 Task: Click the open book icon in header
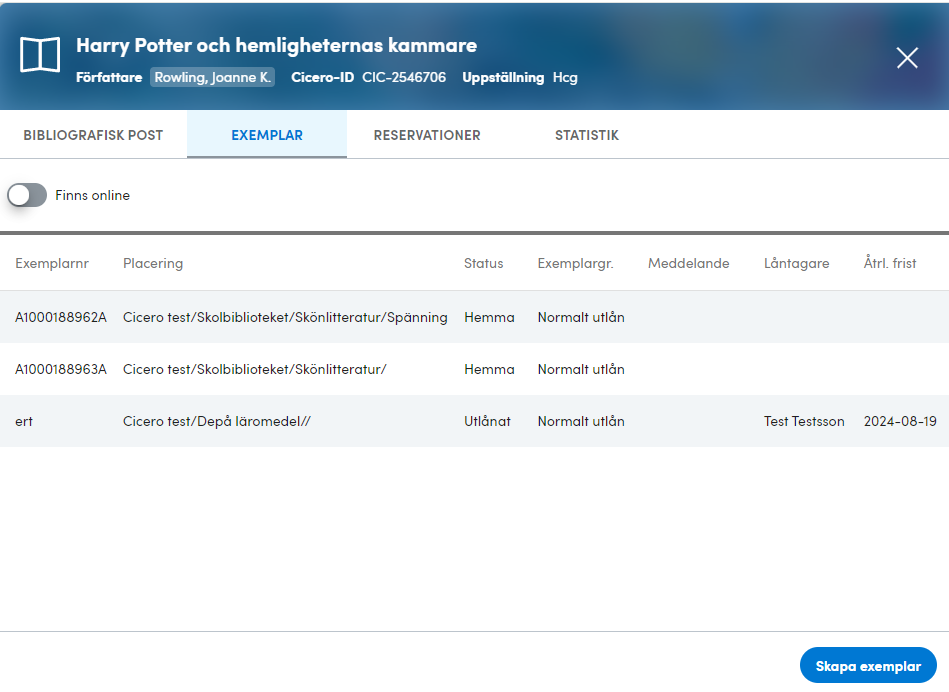[x=40, y=55]
